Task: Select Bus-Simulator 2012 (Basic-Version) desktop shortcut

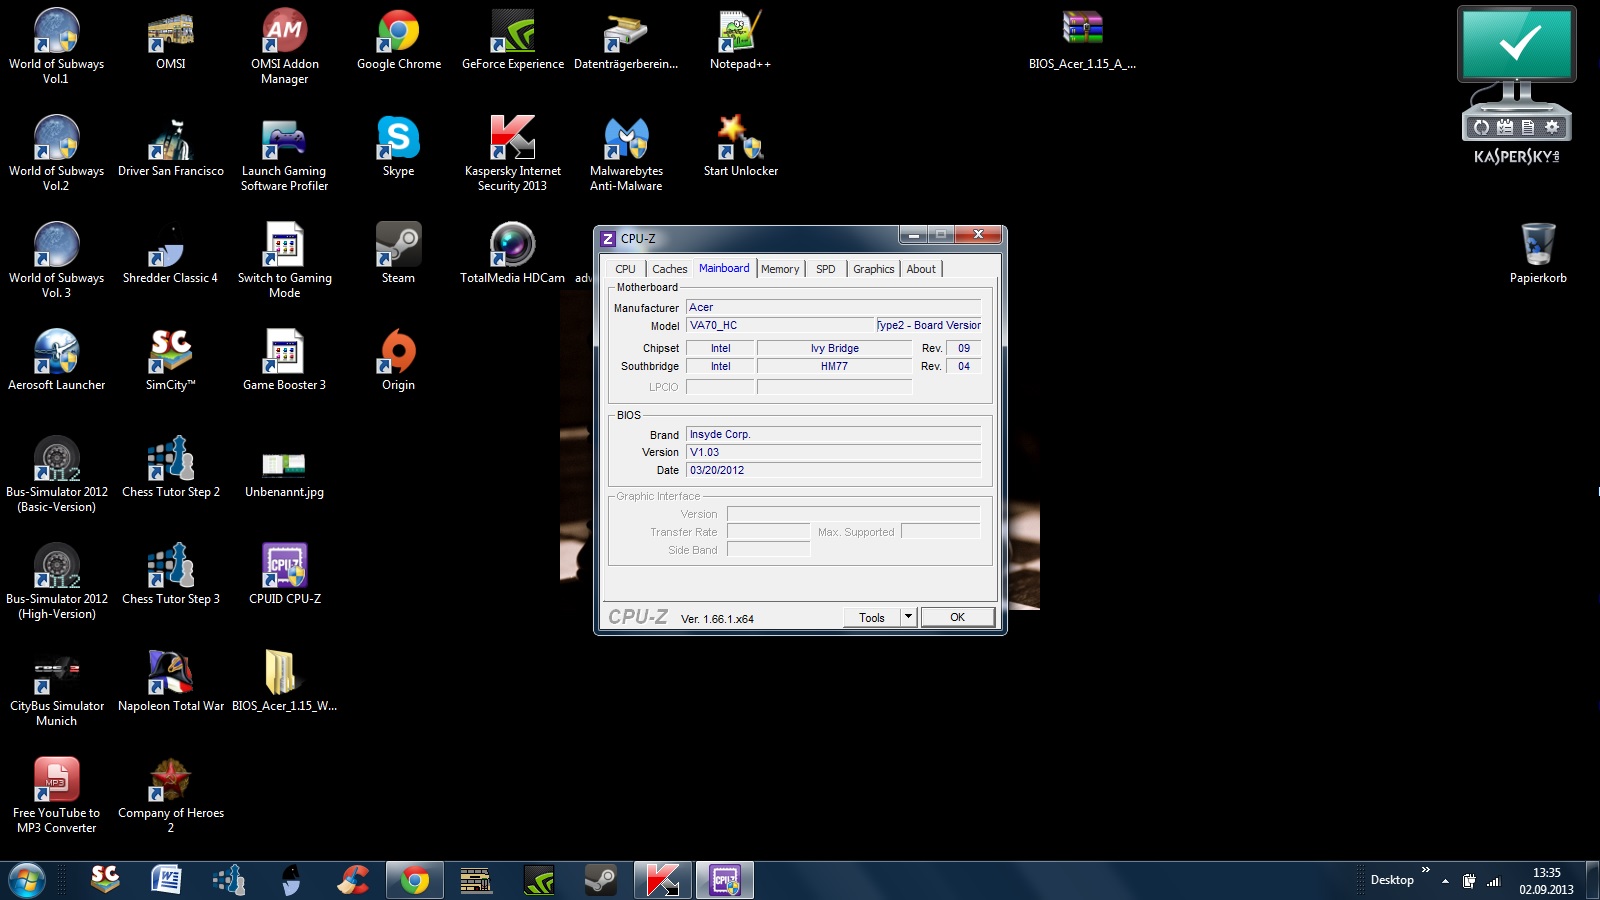Action: pos(57,474)
